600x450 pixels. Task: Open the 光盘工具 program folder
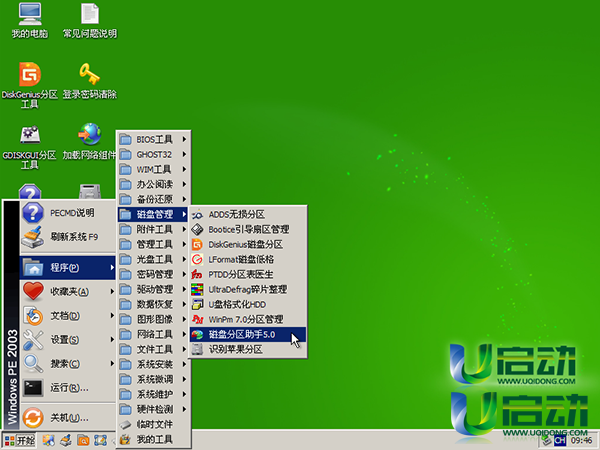click(x=153, y=259)
